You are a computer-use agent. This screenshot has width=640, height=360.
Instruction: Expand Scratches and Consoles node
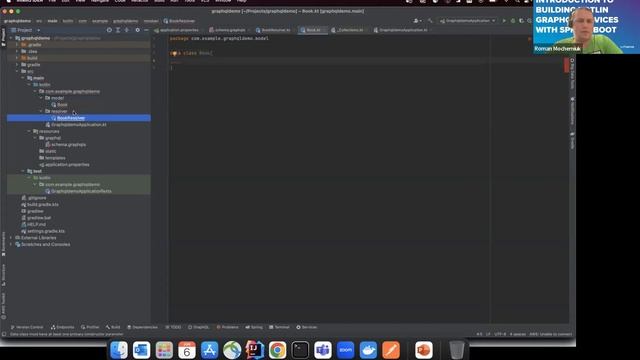11,244
